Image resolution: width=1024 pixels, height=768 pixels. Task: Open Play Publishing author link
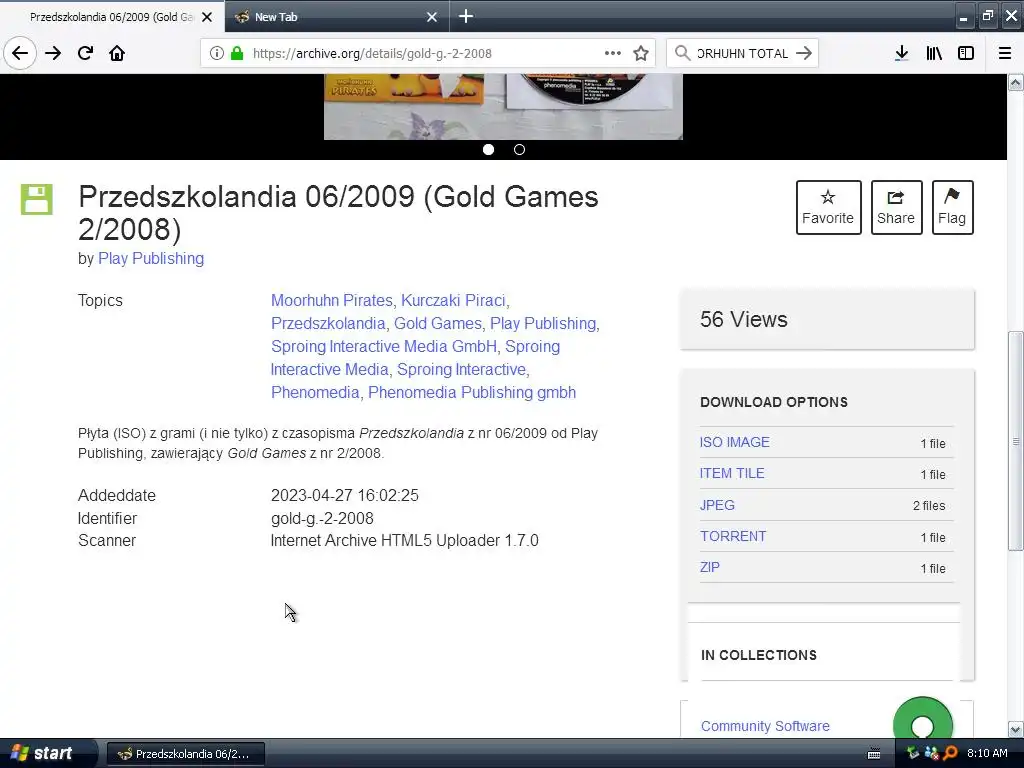pyautogui.click(x=151, y=259)
